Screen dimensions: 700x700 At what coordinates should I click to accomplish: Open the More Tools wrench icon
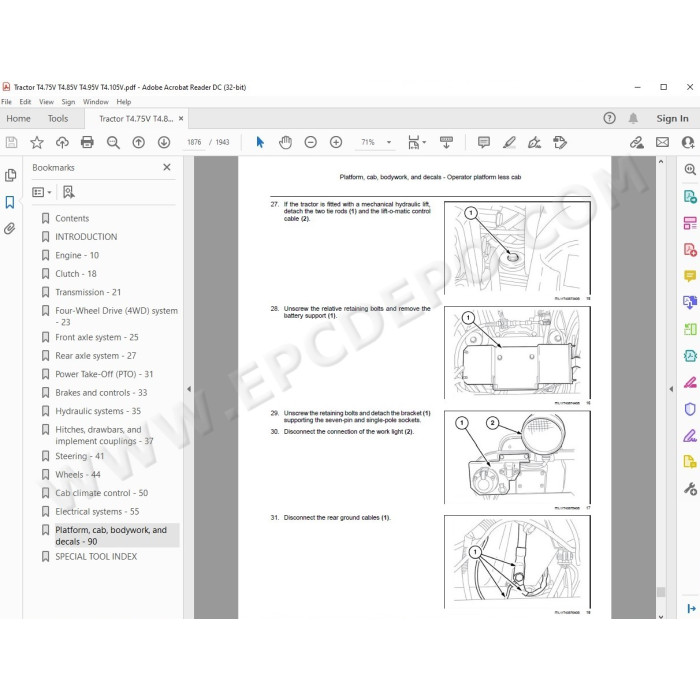tap(690, 489)
